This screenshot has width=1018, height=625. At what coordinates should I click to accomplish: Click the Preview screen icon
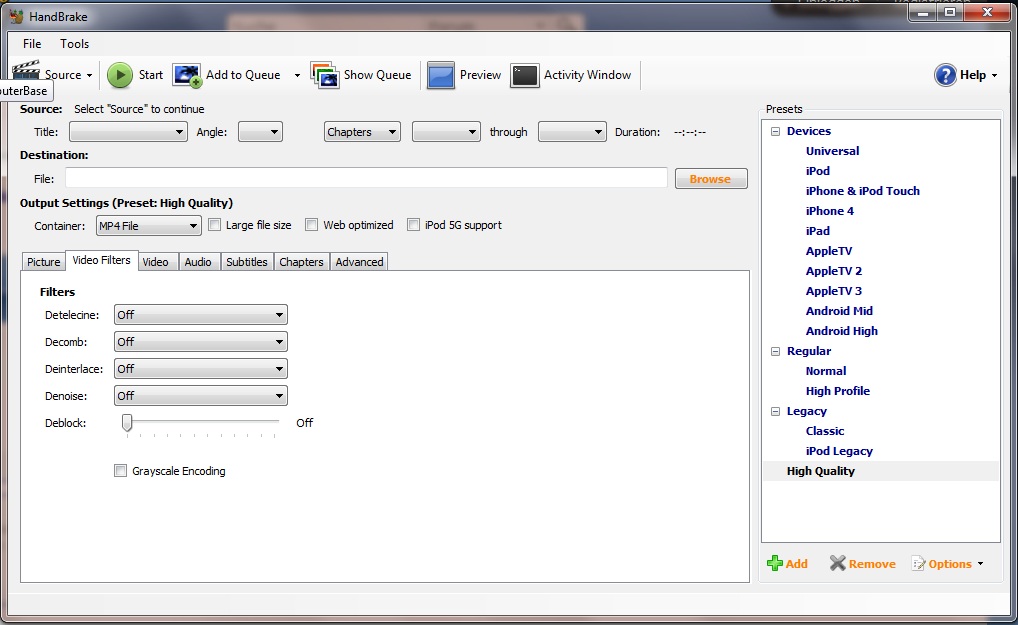click(x=441, y=75)
